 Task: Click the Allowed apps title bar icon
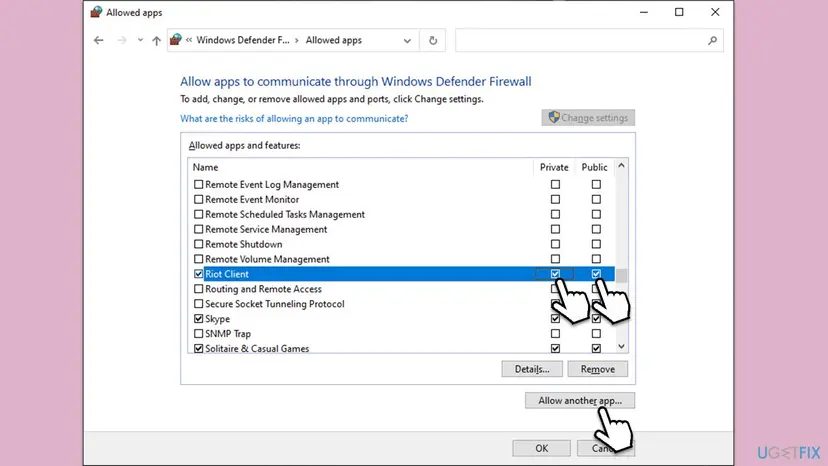[96, 12]
